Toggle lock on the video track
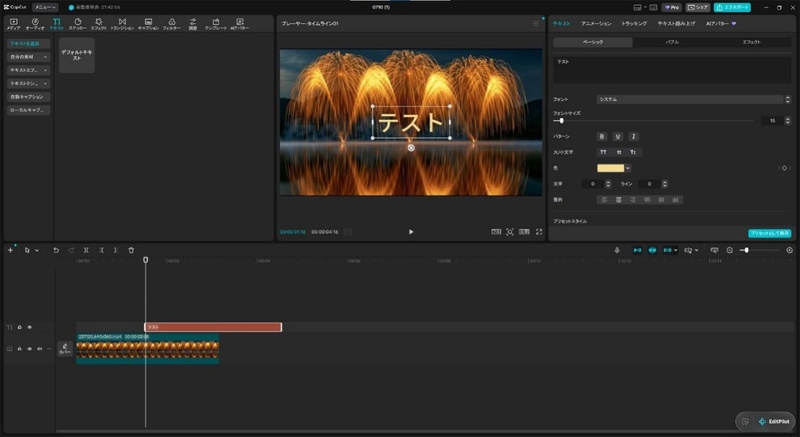 19,349
